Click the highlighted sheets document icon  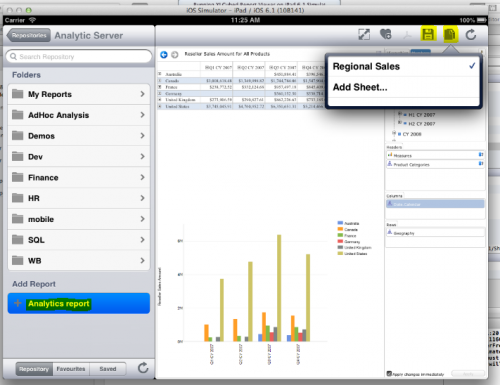(450, 34)
